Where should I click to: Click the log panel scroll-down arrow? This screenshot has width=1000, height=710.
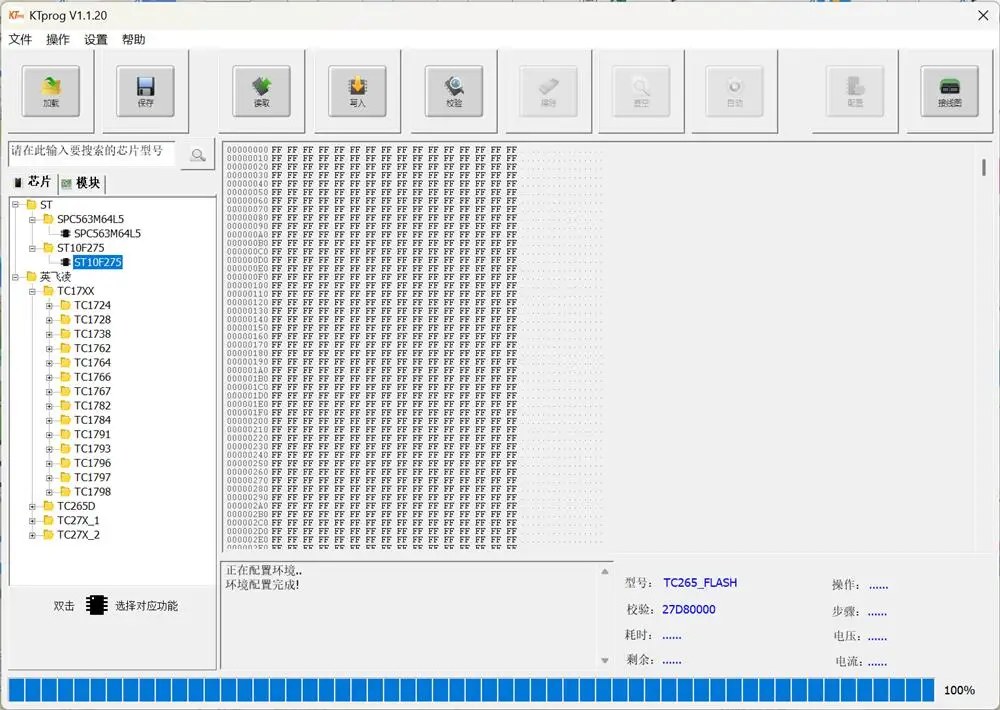605,661
